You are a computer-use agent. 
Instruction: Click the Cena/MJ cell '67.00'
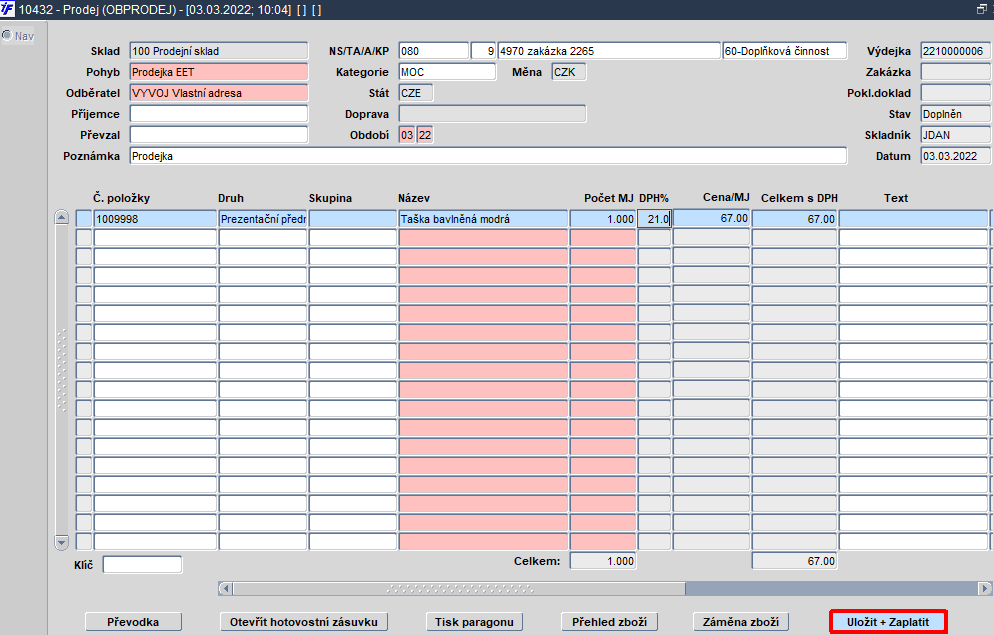click(x=711, y=218)
